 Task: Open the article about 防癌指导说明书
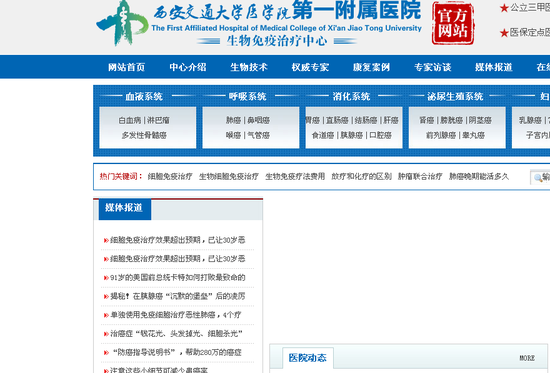(x=177, y=352)
